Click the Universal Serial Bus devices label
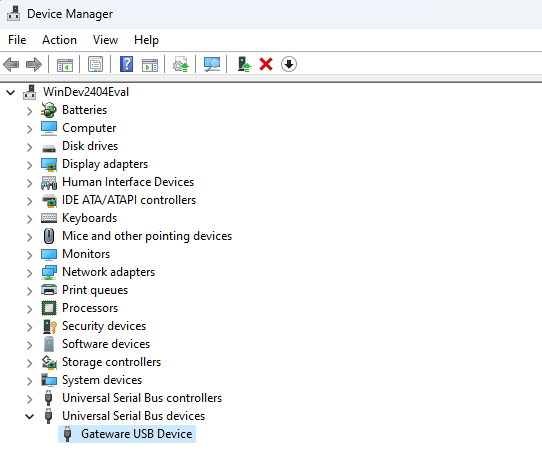The image size is (542, 455). [133, 416]
